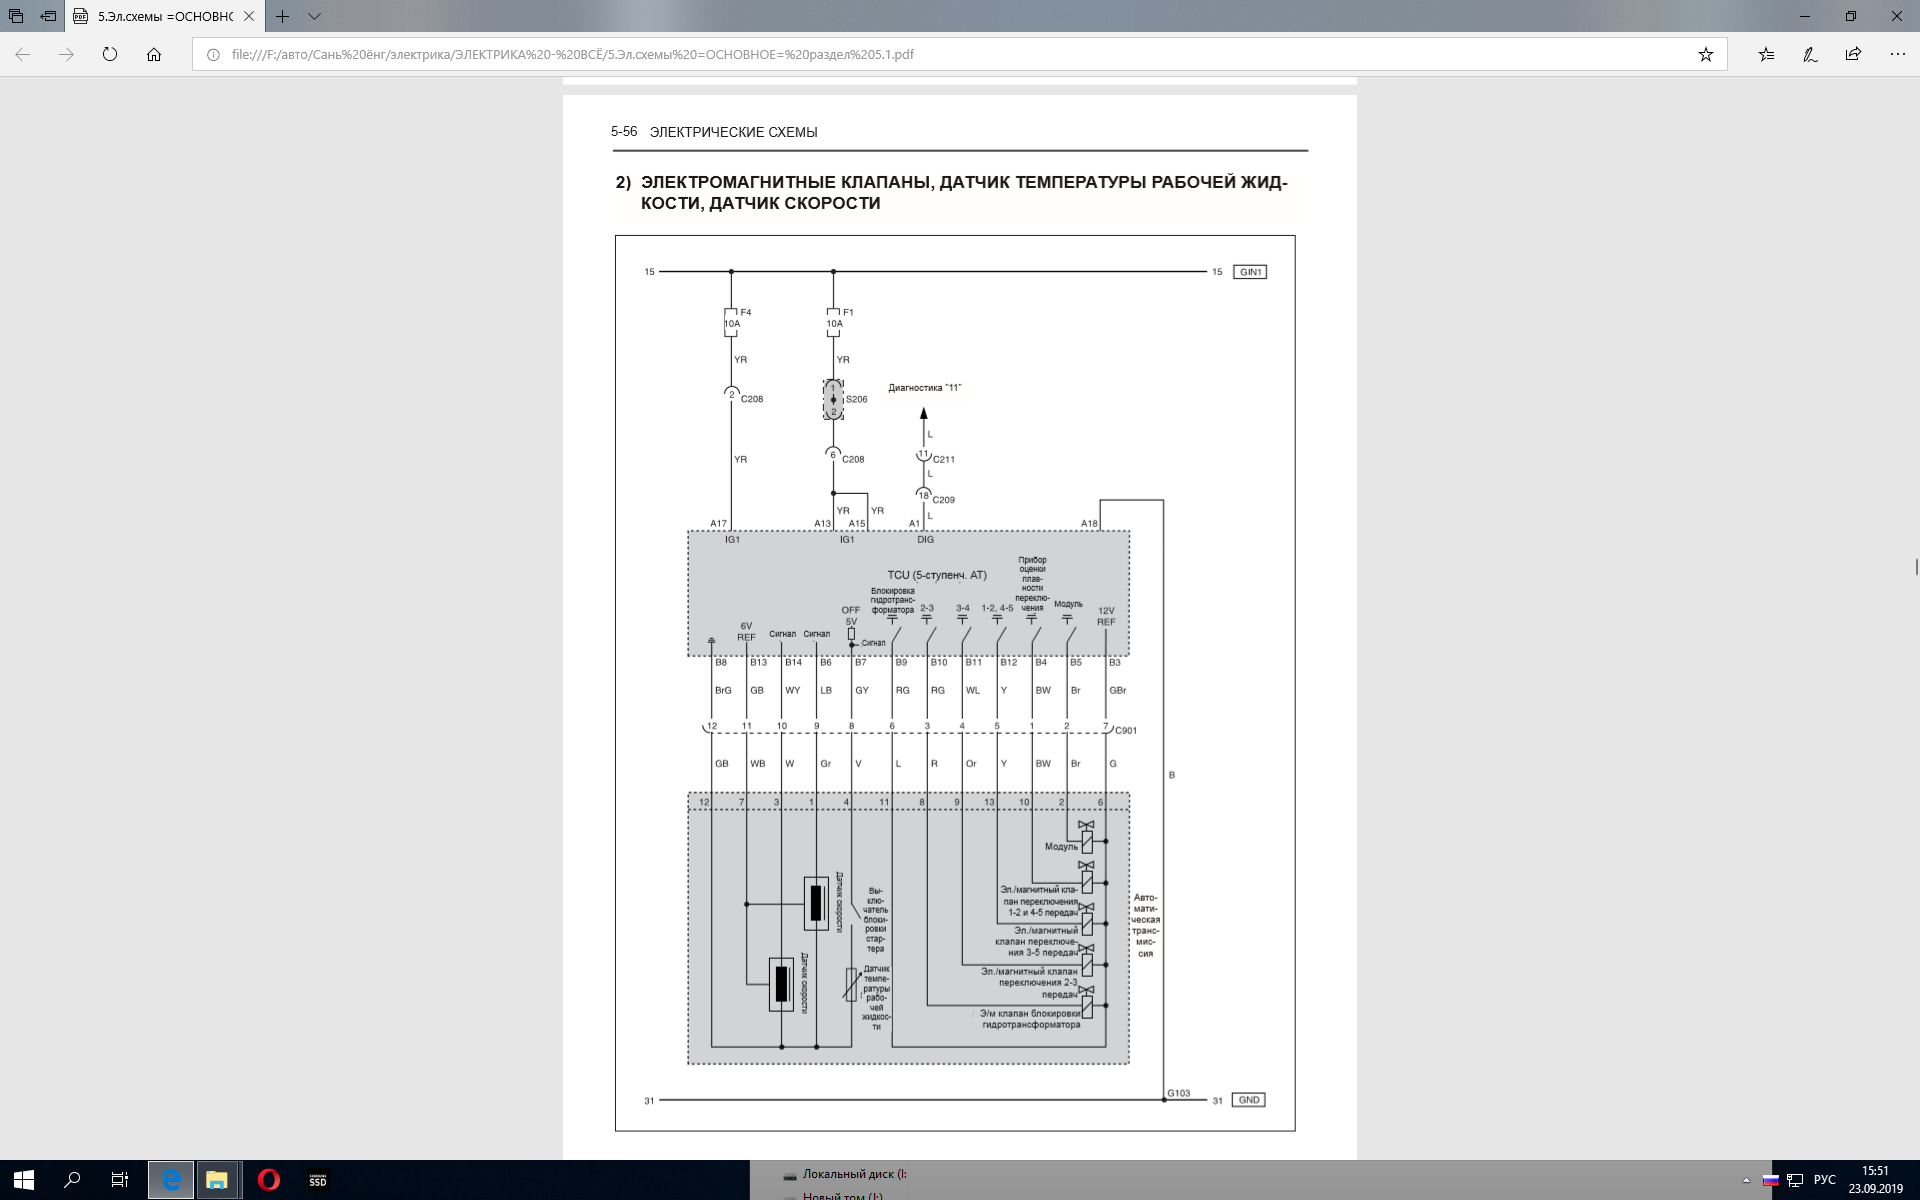Open Windows Start menu

(24, 1180)
